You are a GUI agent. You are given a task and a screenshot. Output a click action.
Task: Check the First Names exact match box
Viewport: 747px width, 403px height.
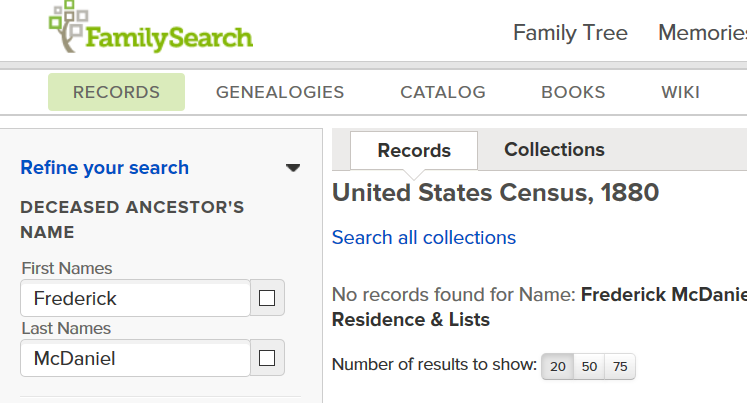pos(267,298)
